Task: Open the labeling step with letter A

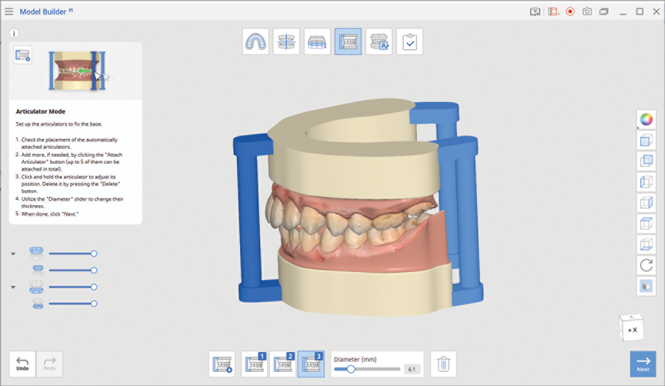Action: pyautogui.click(x=379, y=42)
